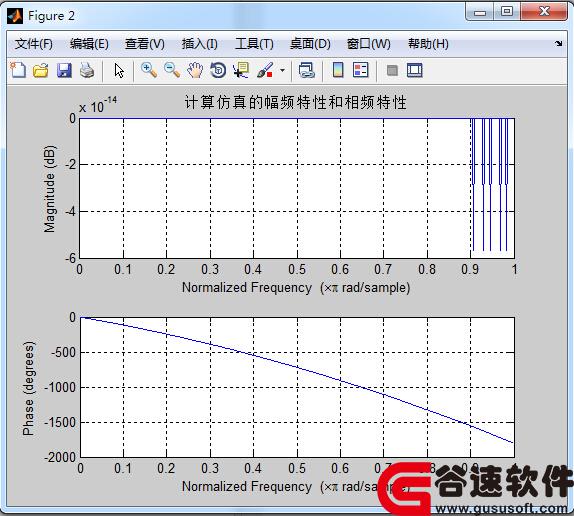Image resolution: width=574 pixels, height=516 pixels.
Task: Minimize the Figure 2 window
Action: click(480, 12)
